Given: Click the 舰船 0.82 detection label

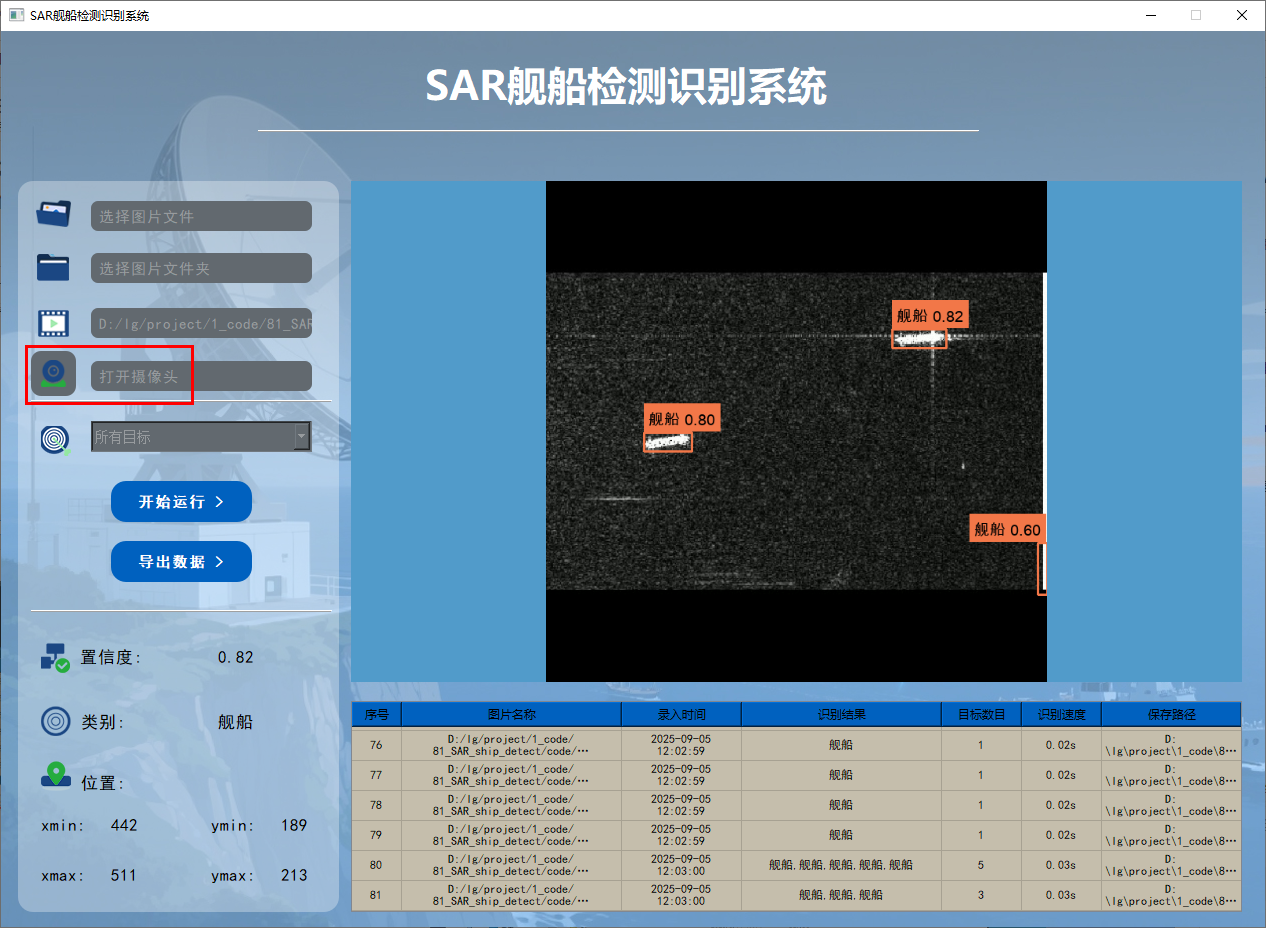Looking at the screenshot, I should tap(930, 316).
